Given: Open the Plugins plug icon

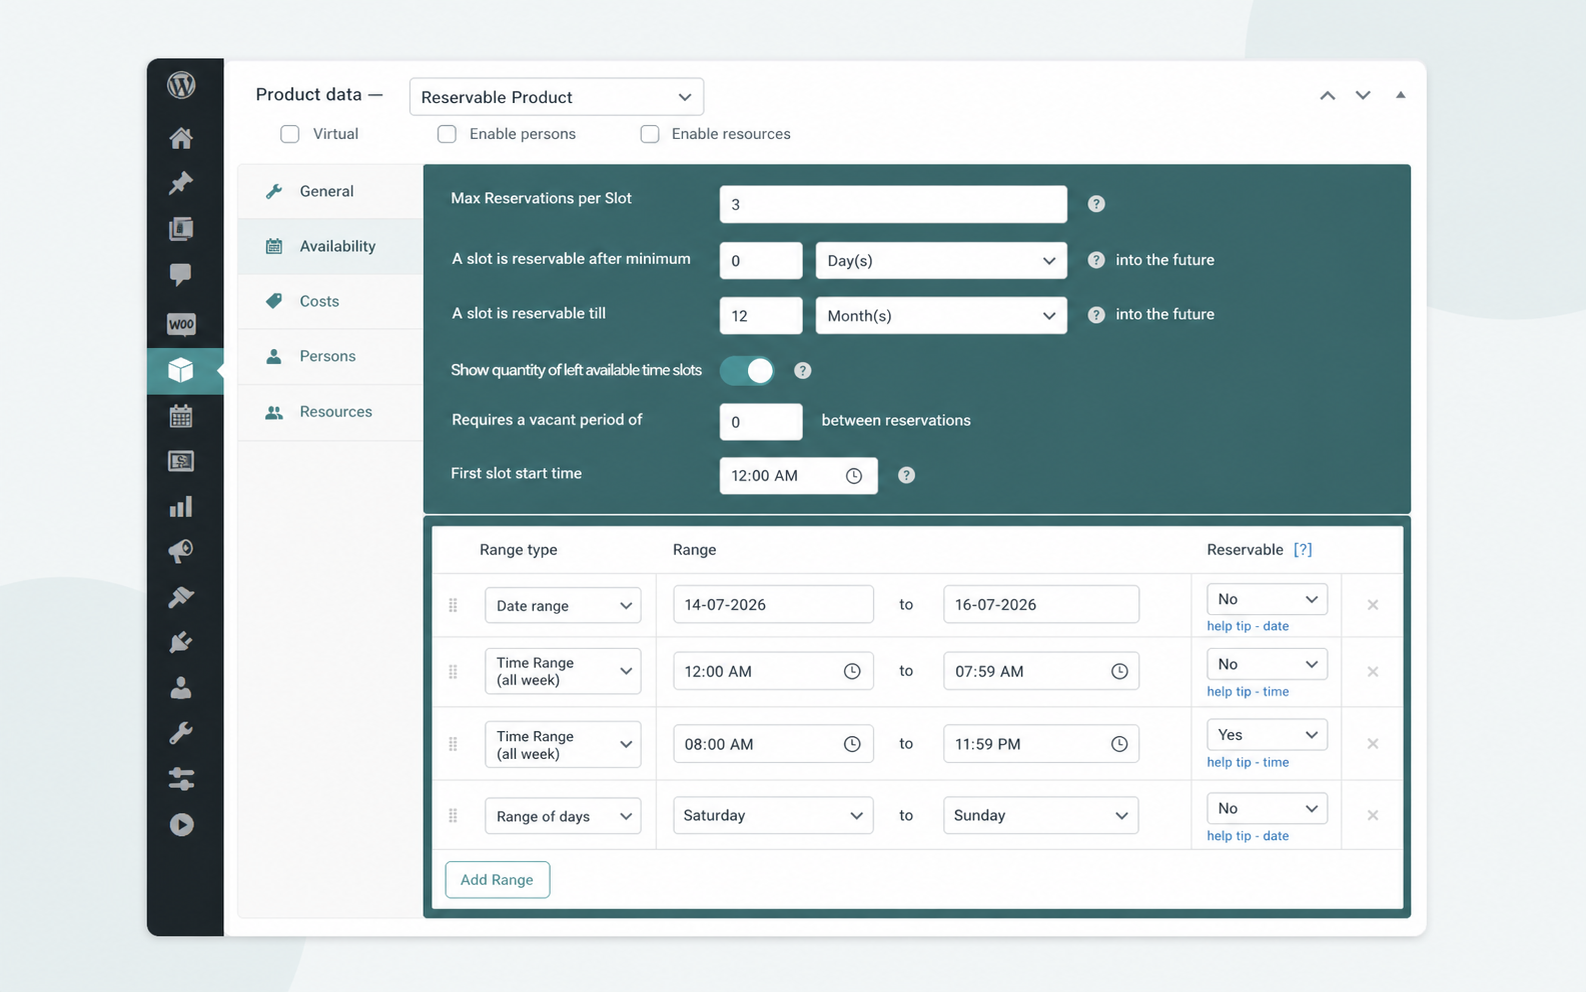Looking at the screenshot, I should pos(181,642).
